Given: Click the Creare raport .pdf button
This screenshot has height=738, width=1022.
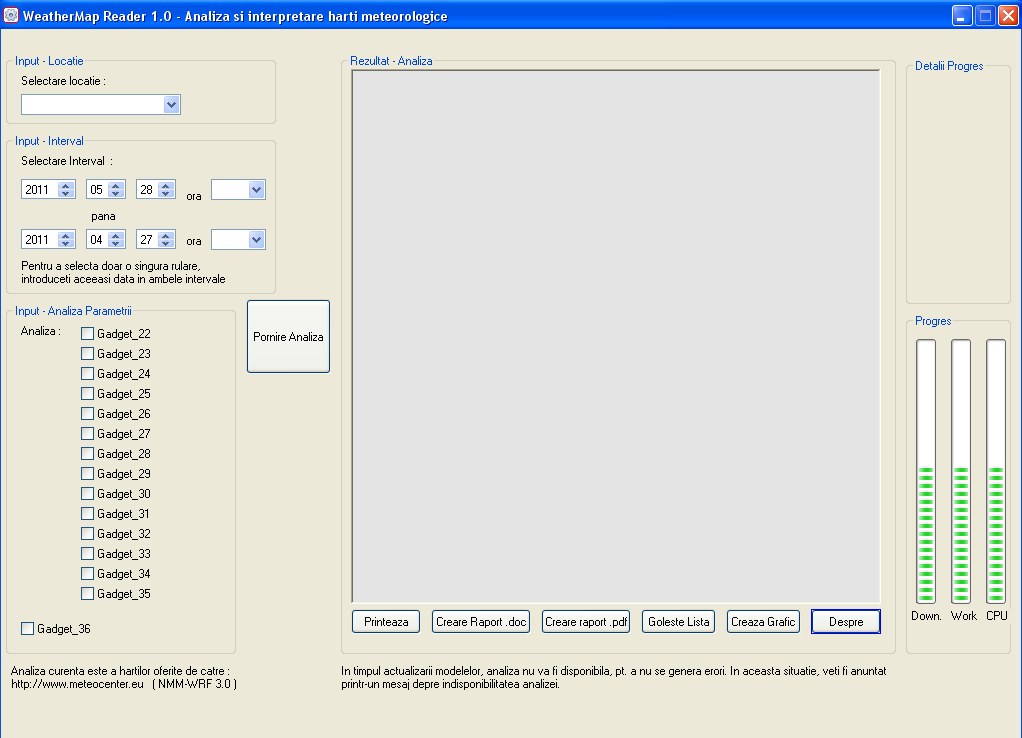Looking at the screenshot, I should pyautogui.click(x=586, y=621).
